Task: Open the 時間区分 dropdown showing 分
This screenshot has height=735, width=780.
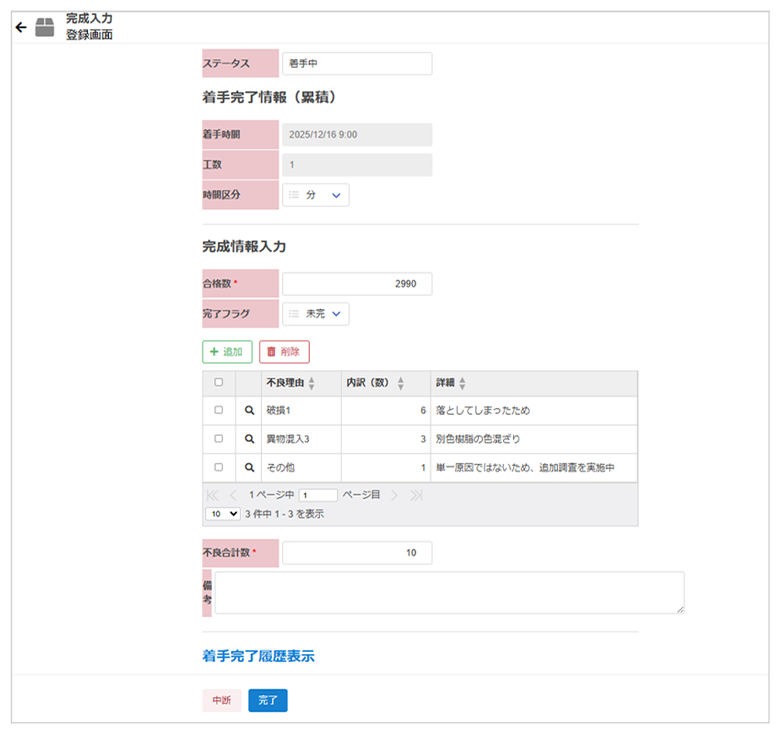Action: pos(316,195)
